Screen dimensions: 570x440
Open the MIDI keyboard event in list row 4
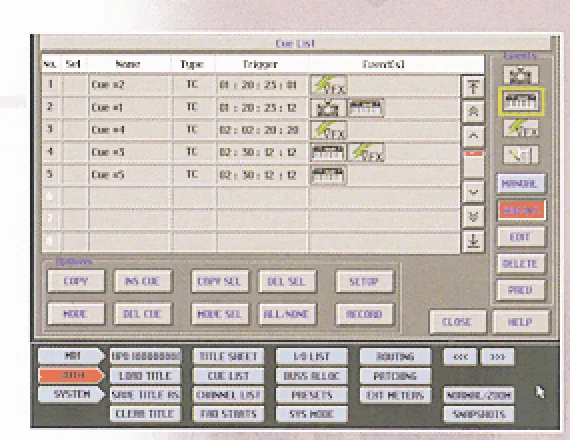pyautogui.click(x=329, y=152)
